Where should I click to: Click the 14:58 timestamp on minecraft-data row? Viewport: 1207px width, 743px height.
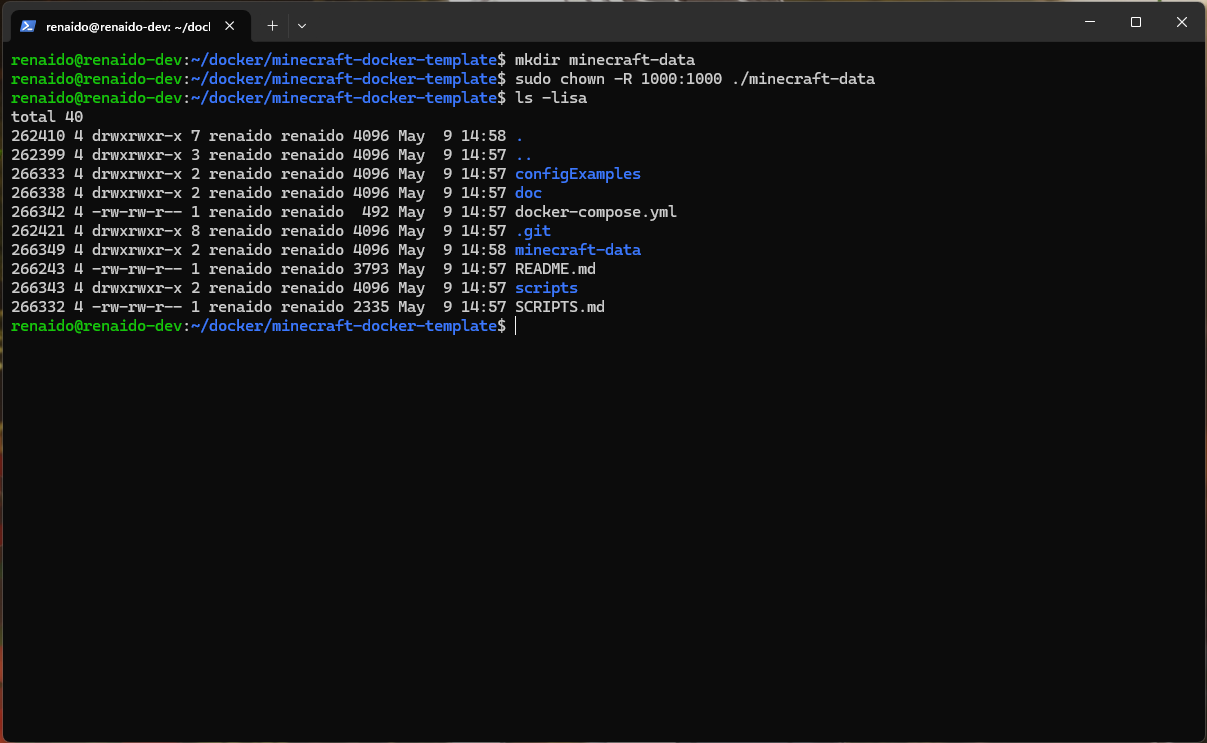(483, 250)
